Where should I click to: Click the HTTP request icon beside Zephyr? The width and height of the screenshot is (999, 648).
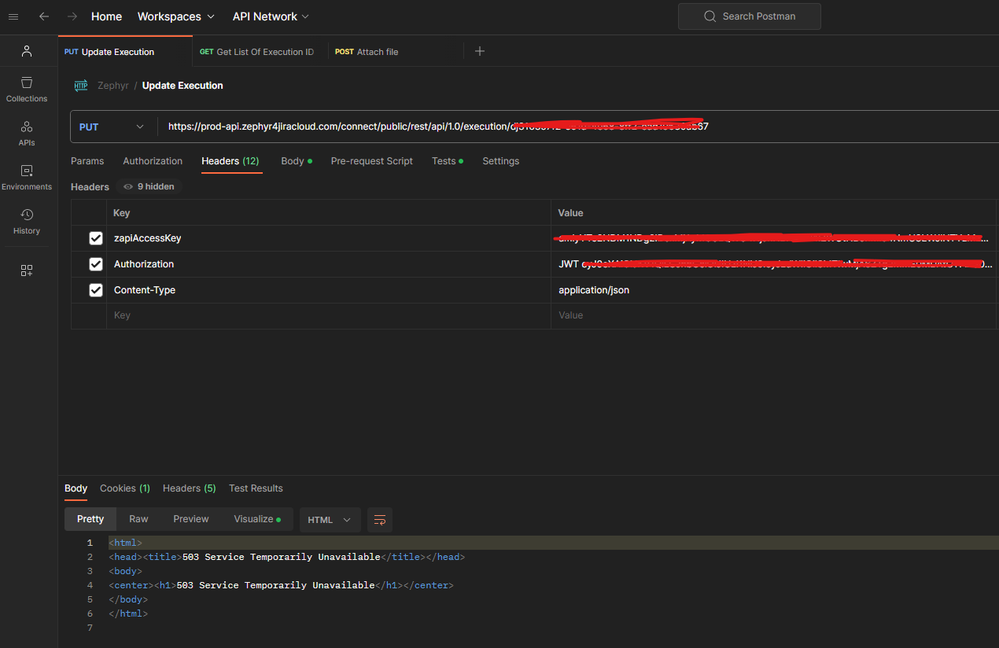pos(81,85)
